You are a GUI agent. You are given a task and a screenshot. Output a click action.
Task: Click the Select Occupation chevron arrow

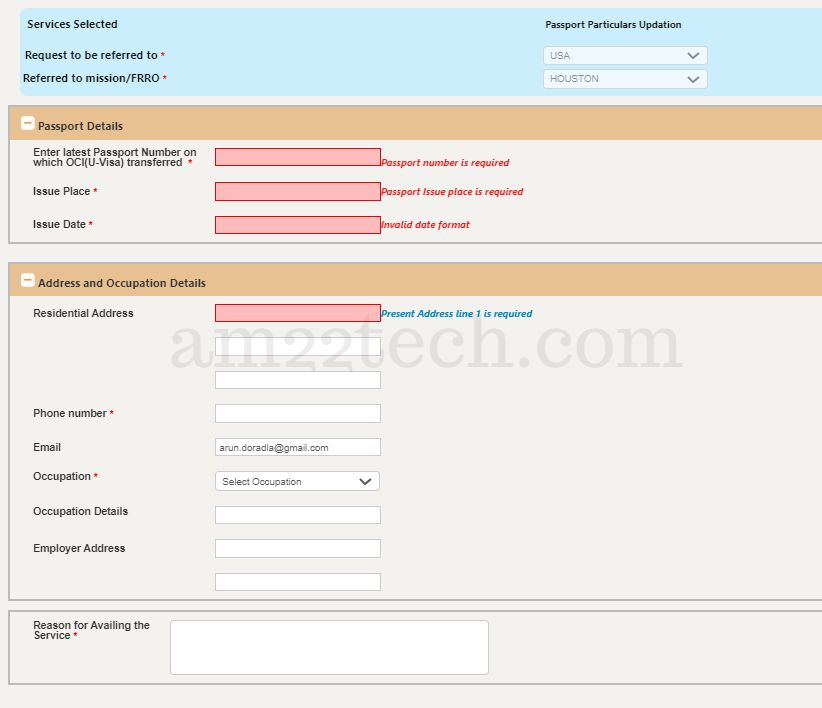pyautogui.click(x=364, y=481)
